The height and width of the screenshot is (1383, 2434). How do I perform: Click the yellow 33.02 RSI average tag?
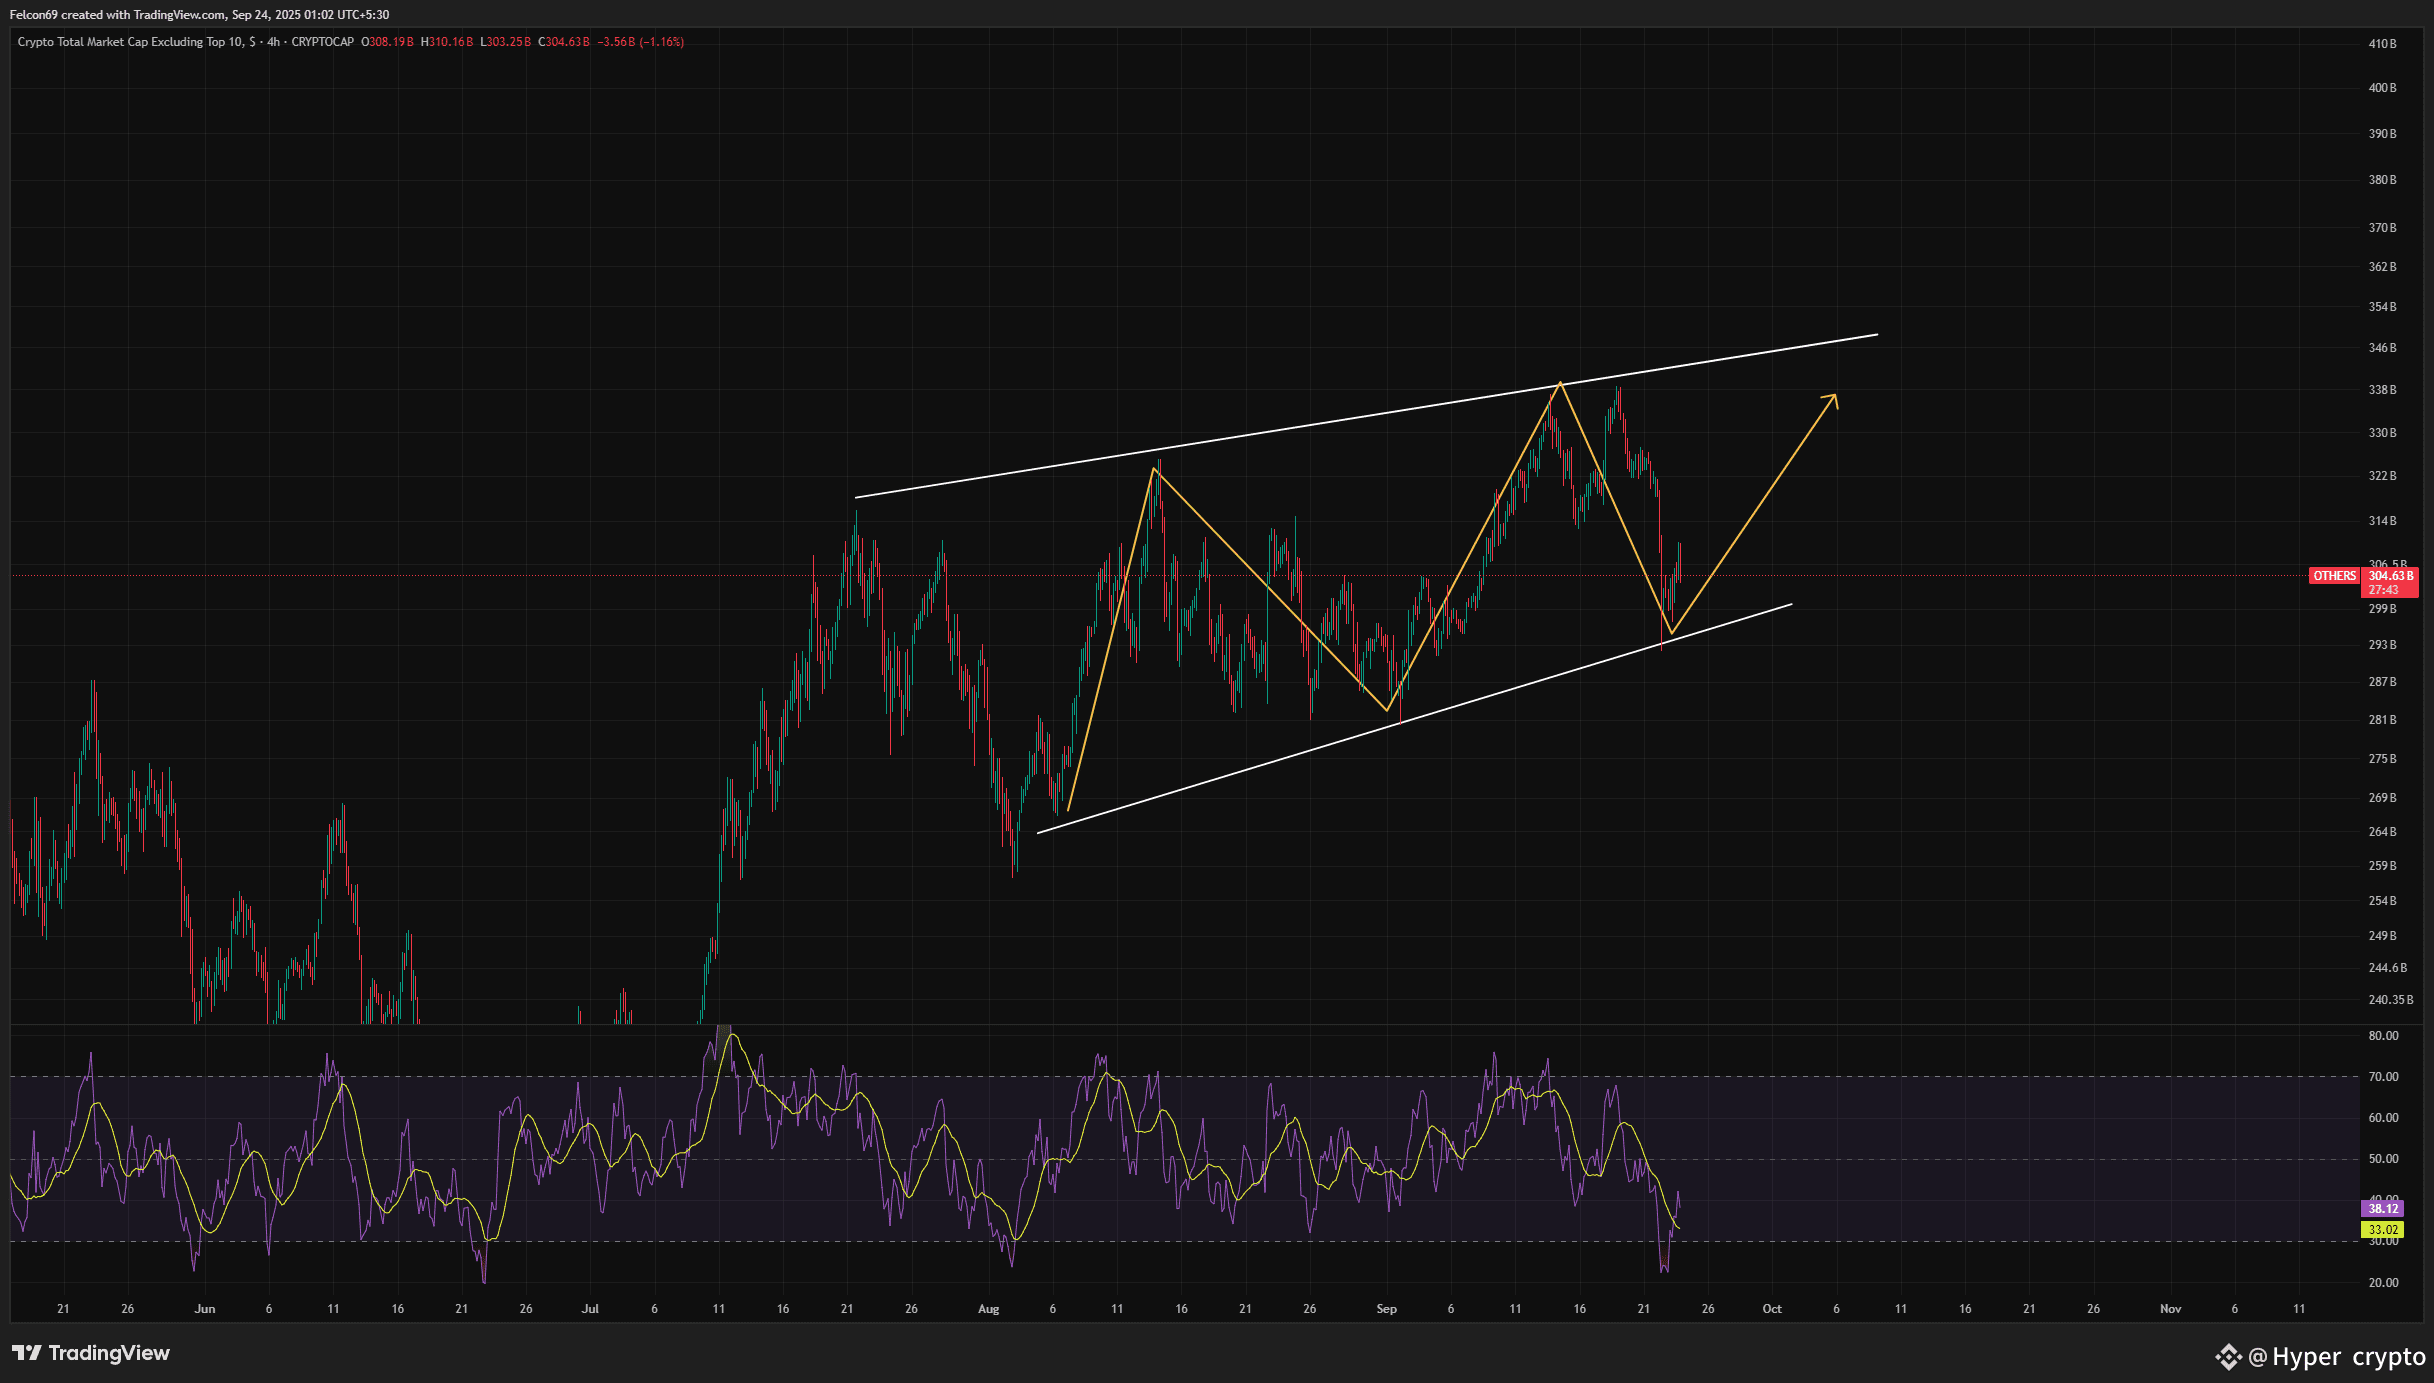click(2383, 1230)
